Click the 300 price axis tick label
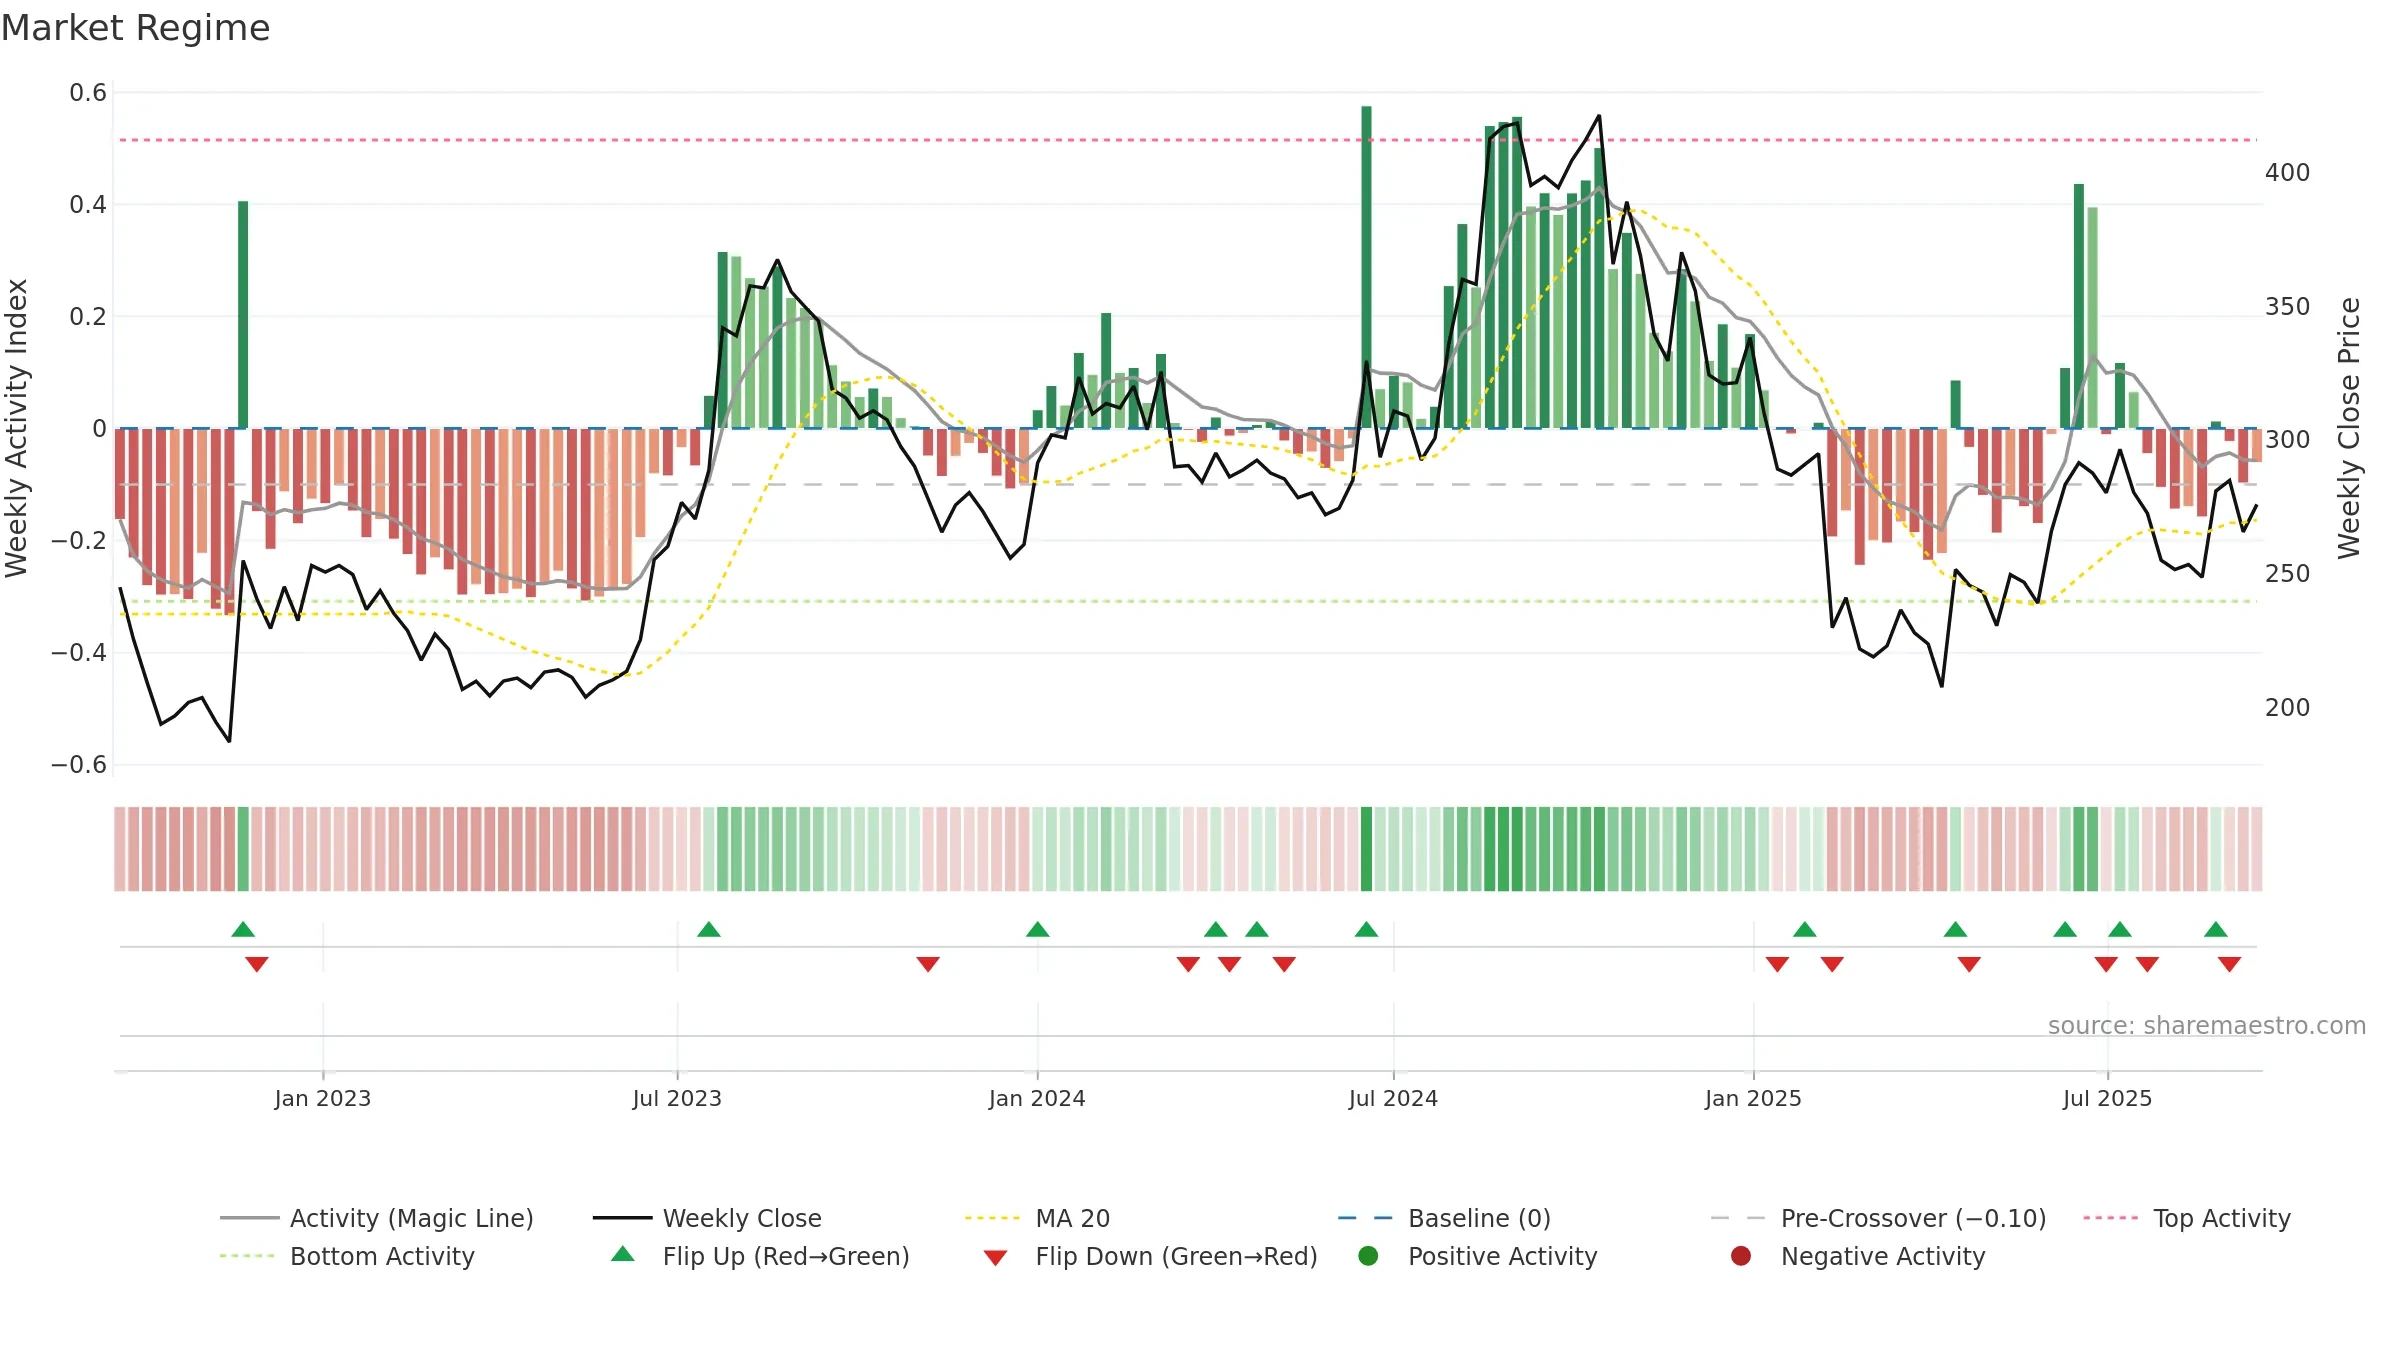Screen dimensions: 2400x1350 2288,440
